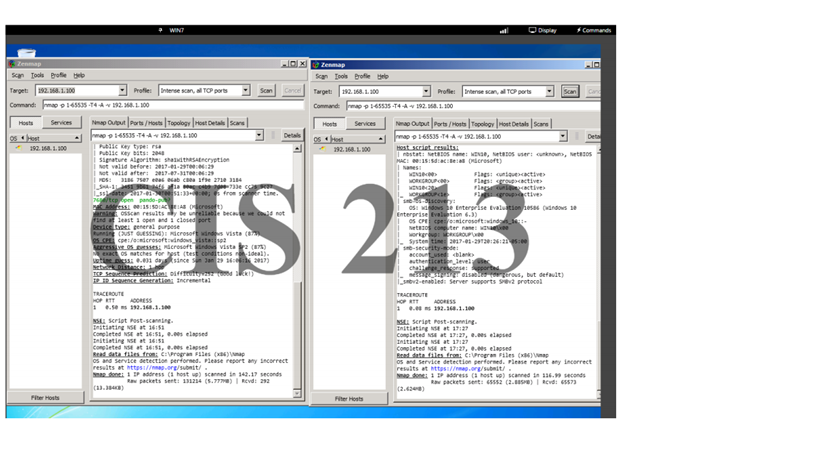Click Hosts button in left Zenmap window

(26, 123)
